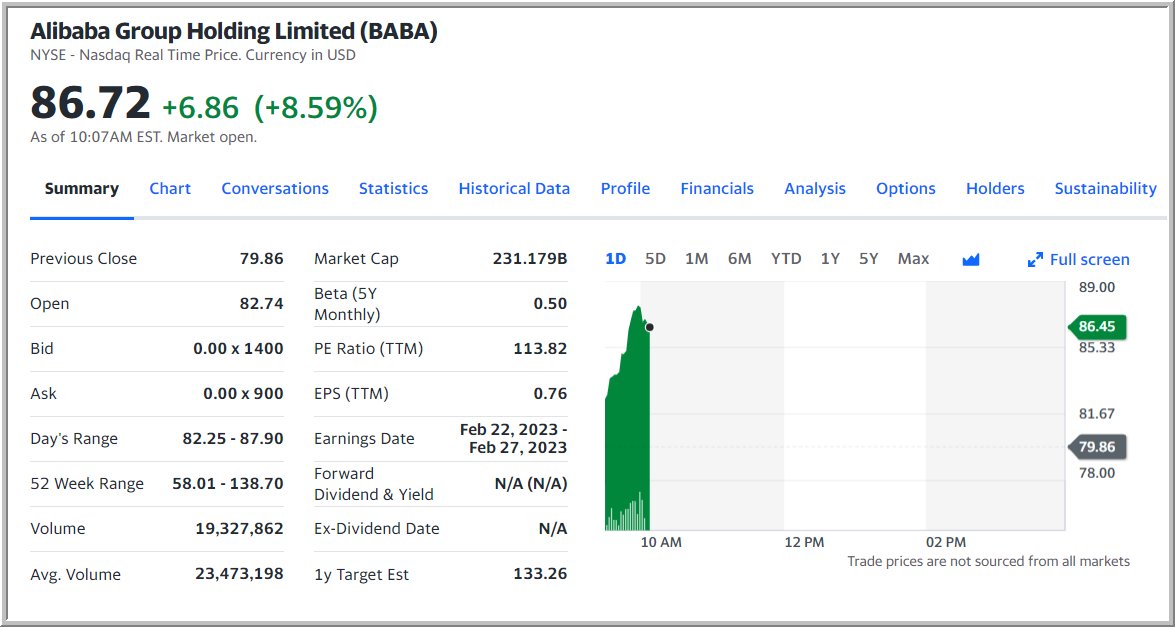Click the 12 PM axis label
This screenshot has width=1175, height=627.
pyautogui.click(x=804, y=542)
